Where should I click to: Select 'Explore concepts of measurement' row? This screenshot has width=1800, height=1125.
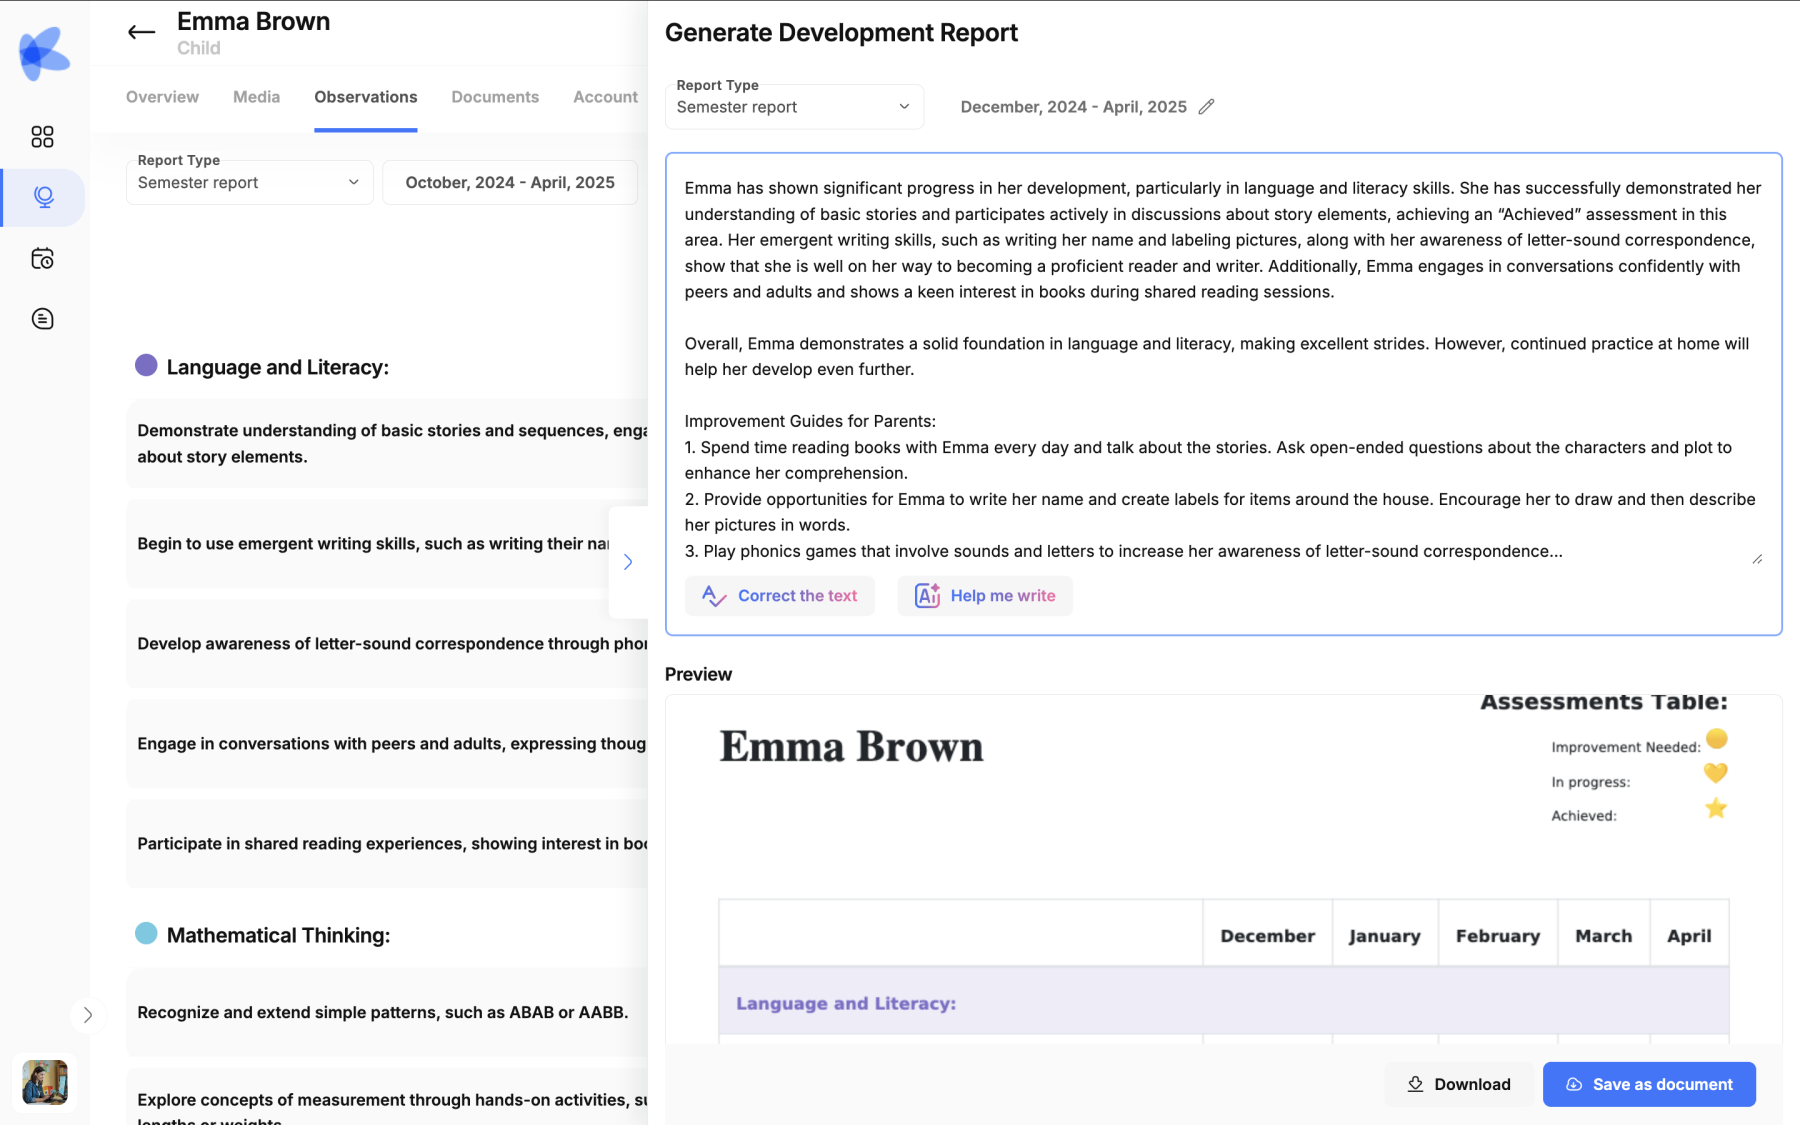pos(387,1098)
